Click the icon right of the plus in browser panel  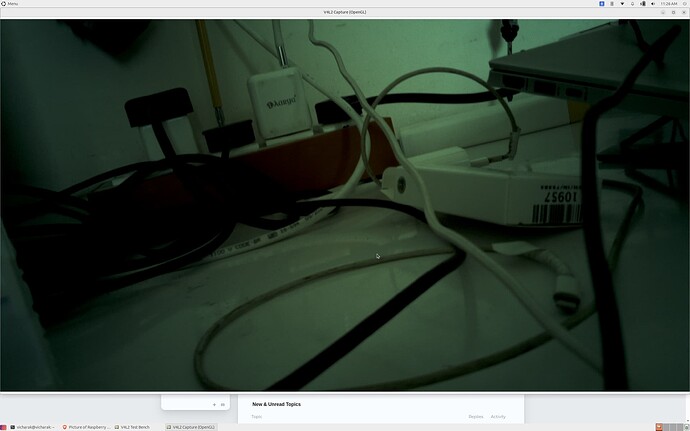point(223,405)
